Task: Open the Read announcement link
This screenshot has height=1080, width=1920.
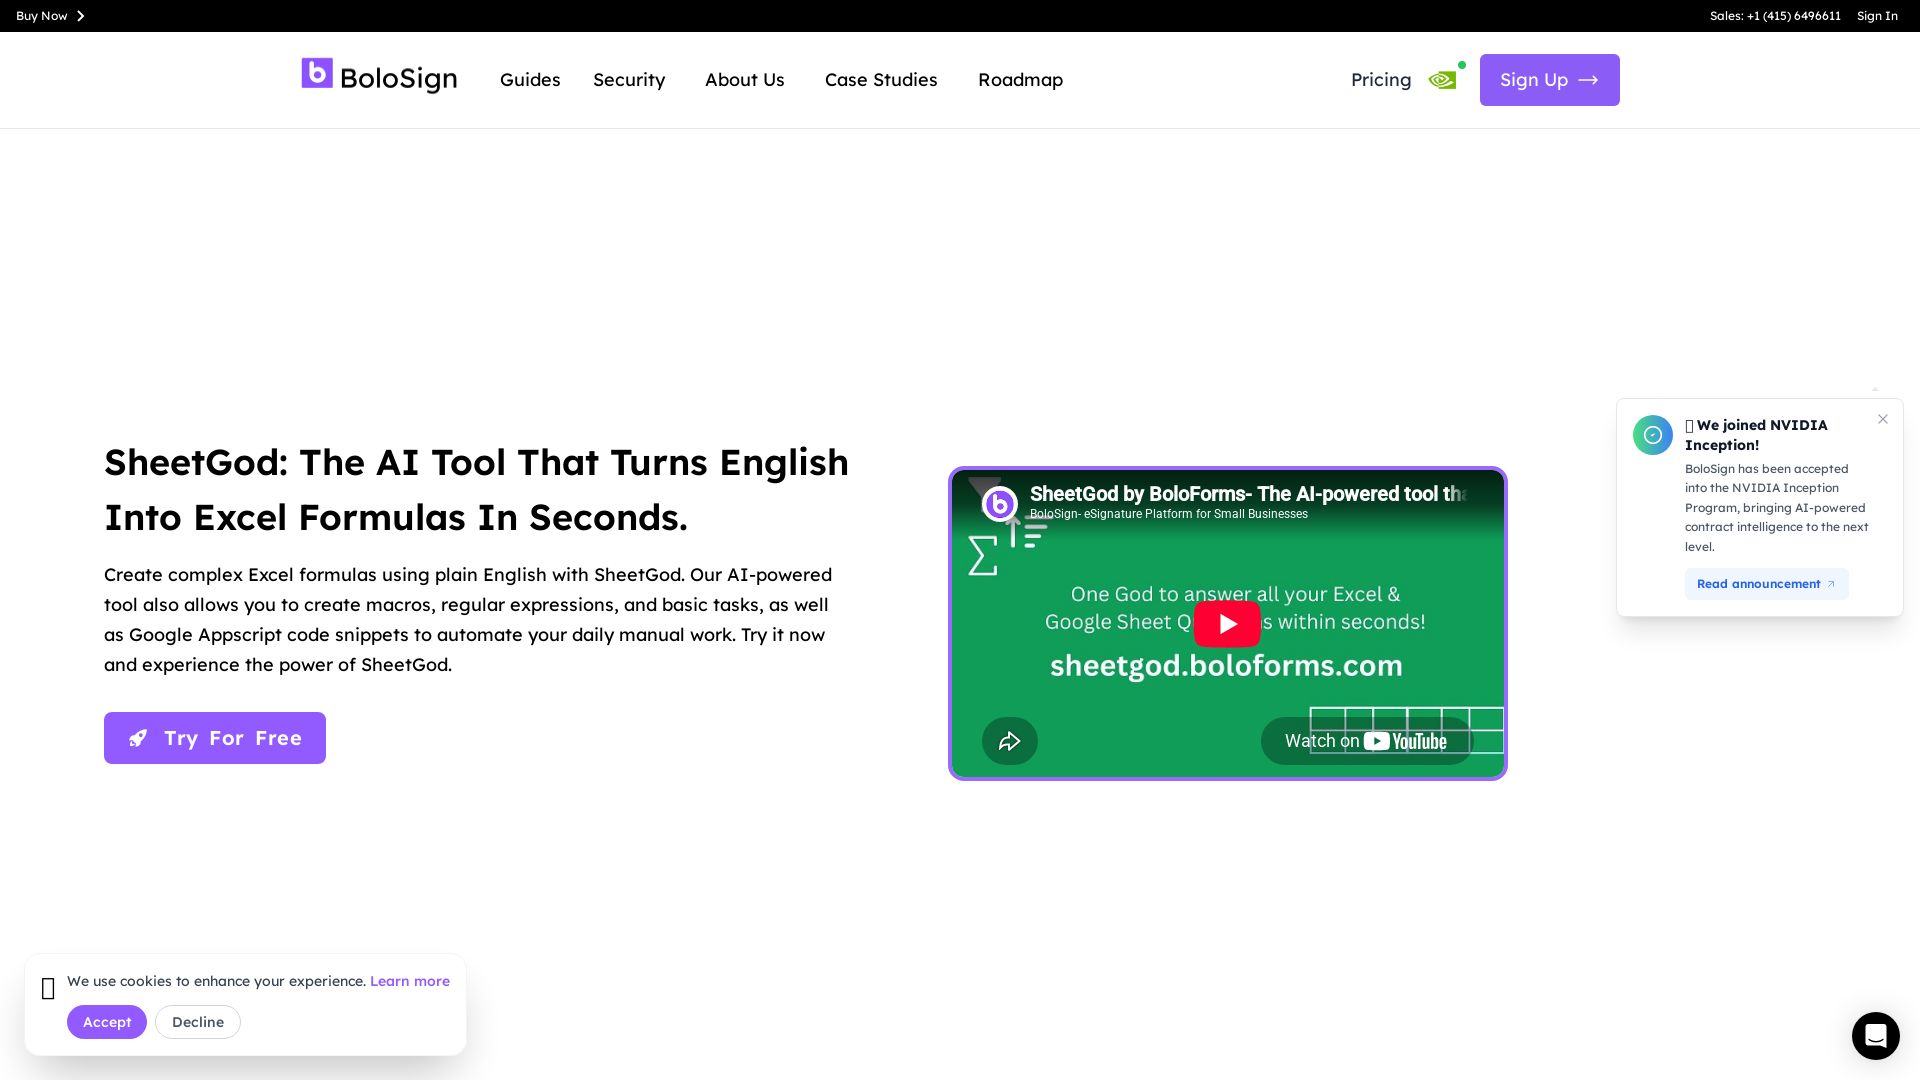Action: [1766, 584]
